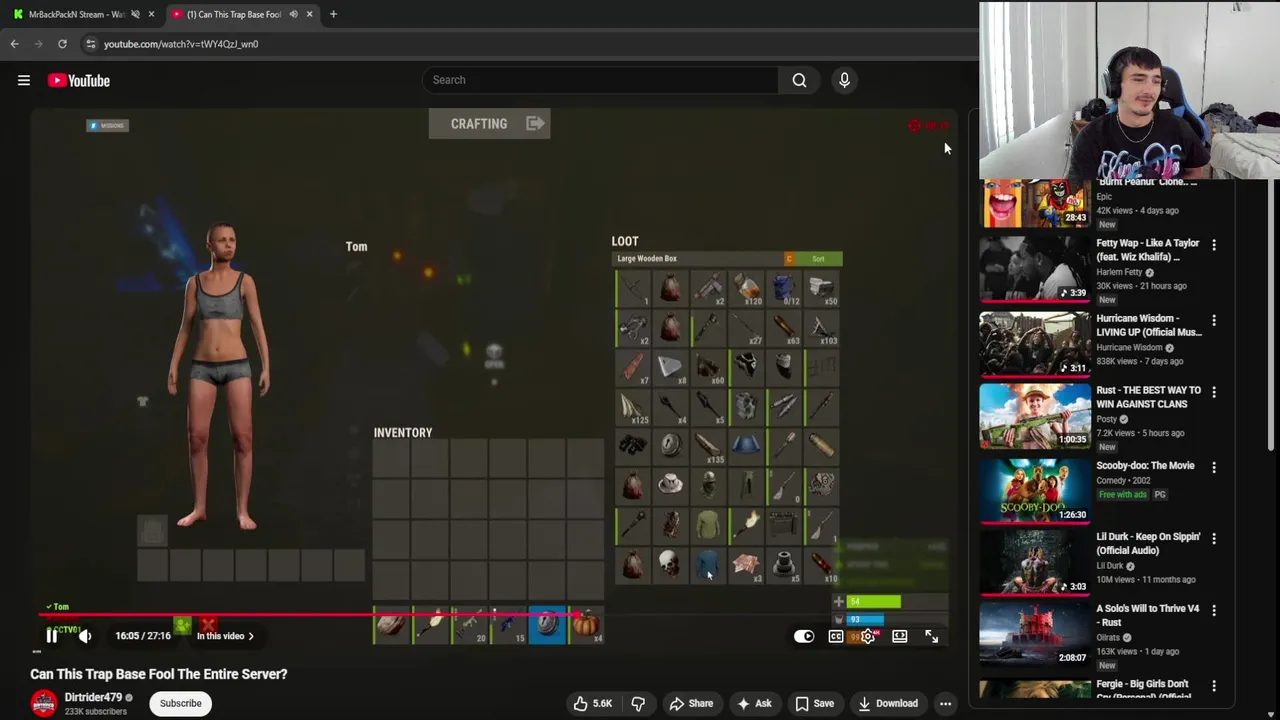Open options for Lil Durk video
This screenshot has width=1280, height=720.
(x=1214, y=538)
